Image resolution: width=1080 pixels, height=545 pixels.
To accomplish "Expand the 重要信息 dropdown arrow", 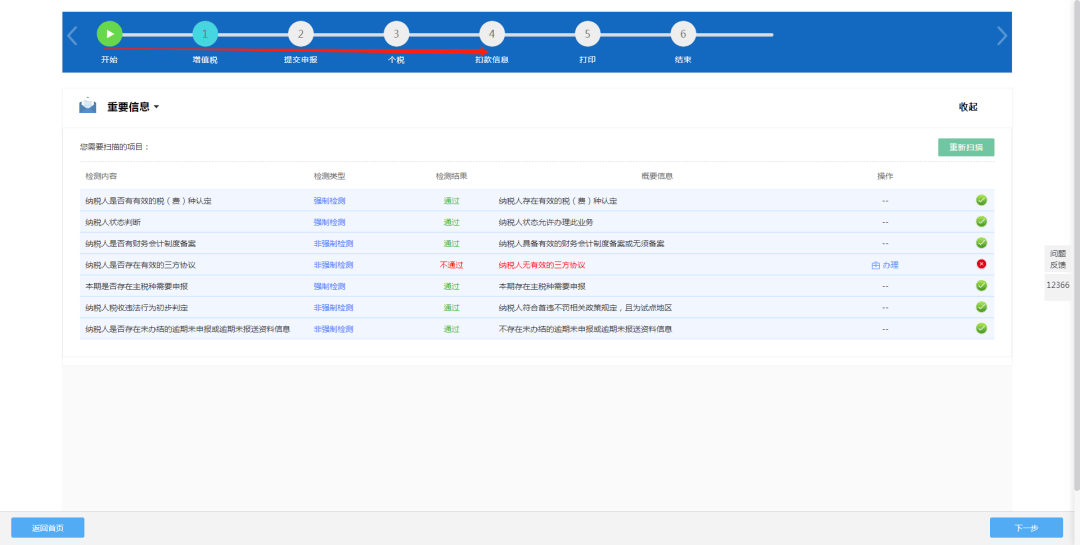I will click(x=157, y=107).
